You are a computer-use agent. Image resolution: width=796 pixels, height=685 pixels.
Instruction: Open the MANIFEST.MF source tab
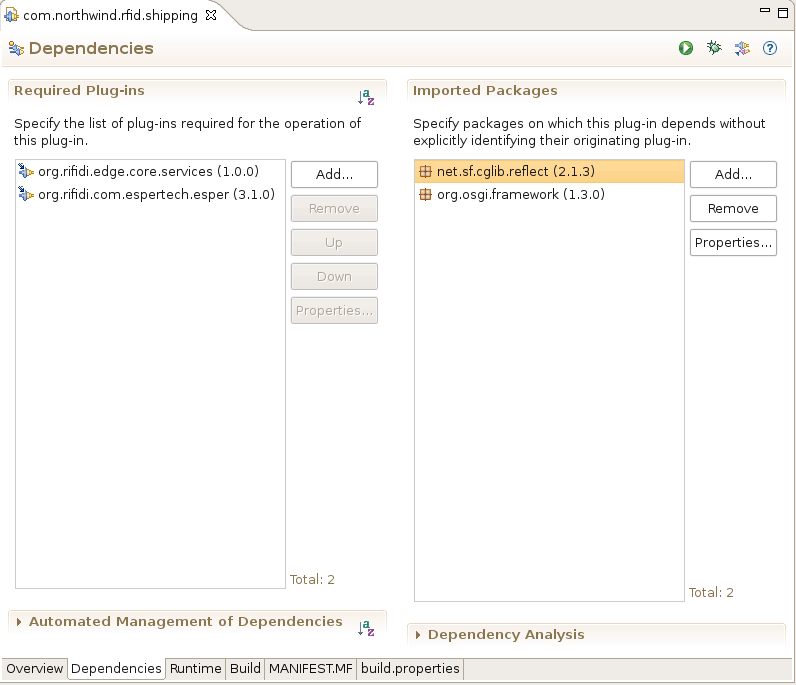click(311, 668)
